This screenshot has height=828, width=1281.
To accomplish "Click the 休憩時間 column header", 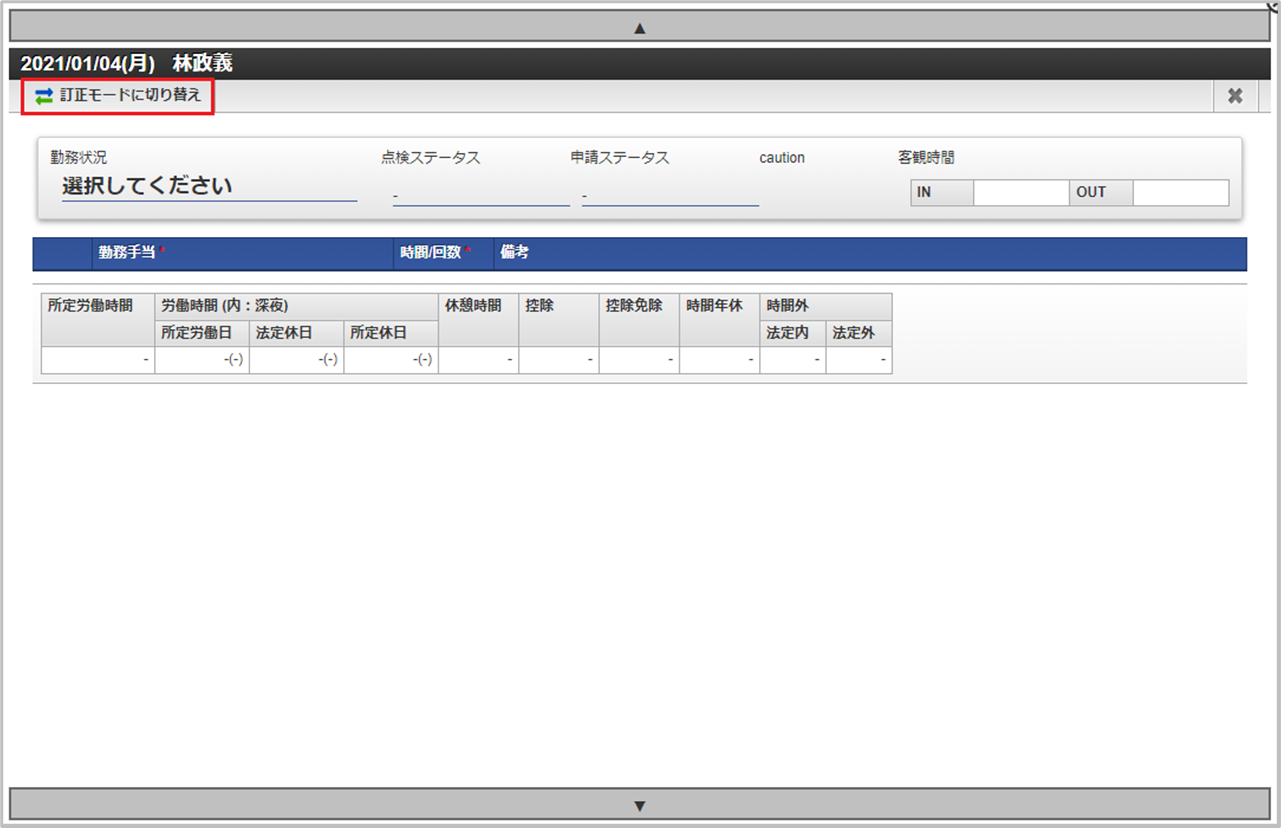I will pyautogui.click(x=477, y=306).
